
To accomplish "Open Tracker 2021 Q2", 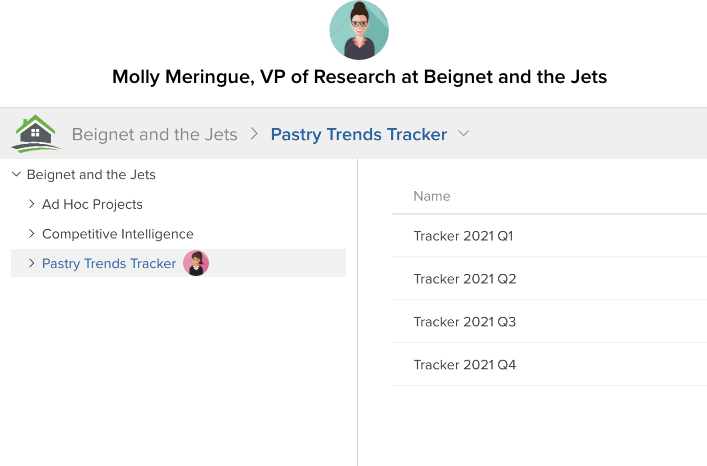I will coord(464,279).
